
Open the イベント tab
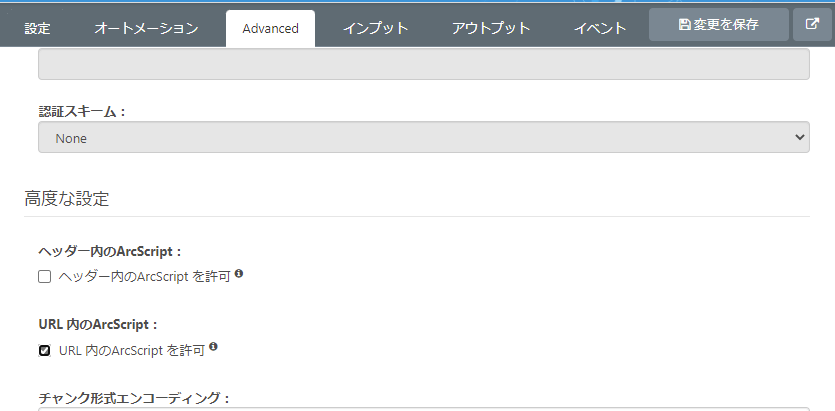tap(600, 28)
